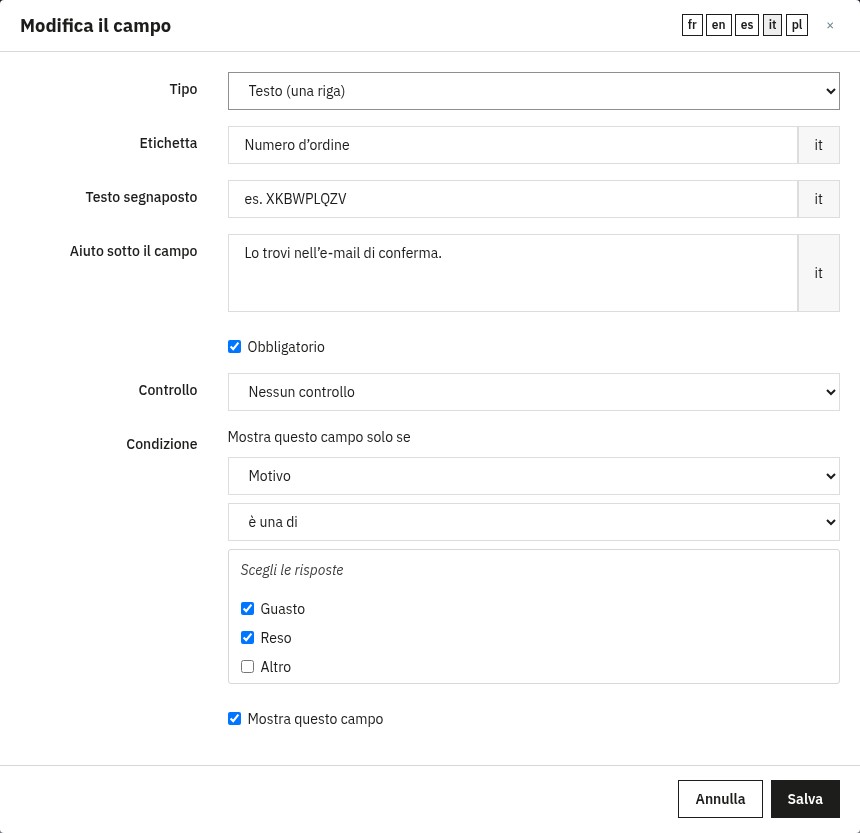Open the Tipo dropdown
Screen dimensions: 860x833
click(x=534, y=91)
